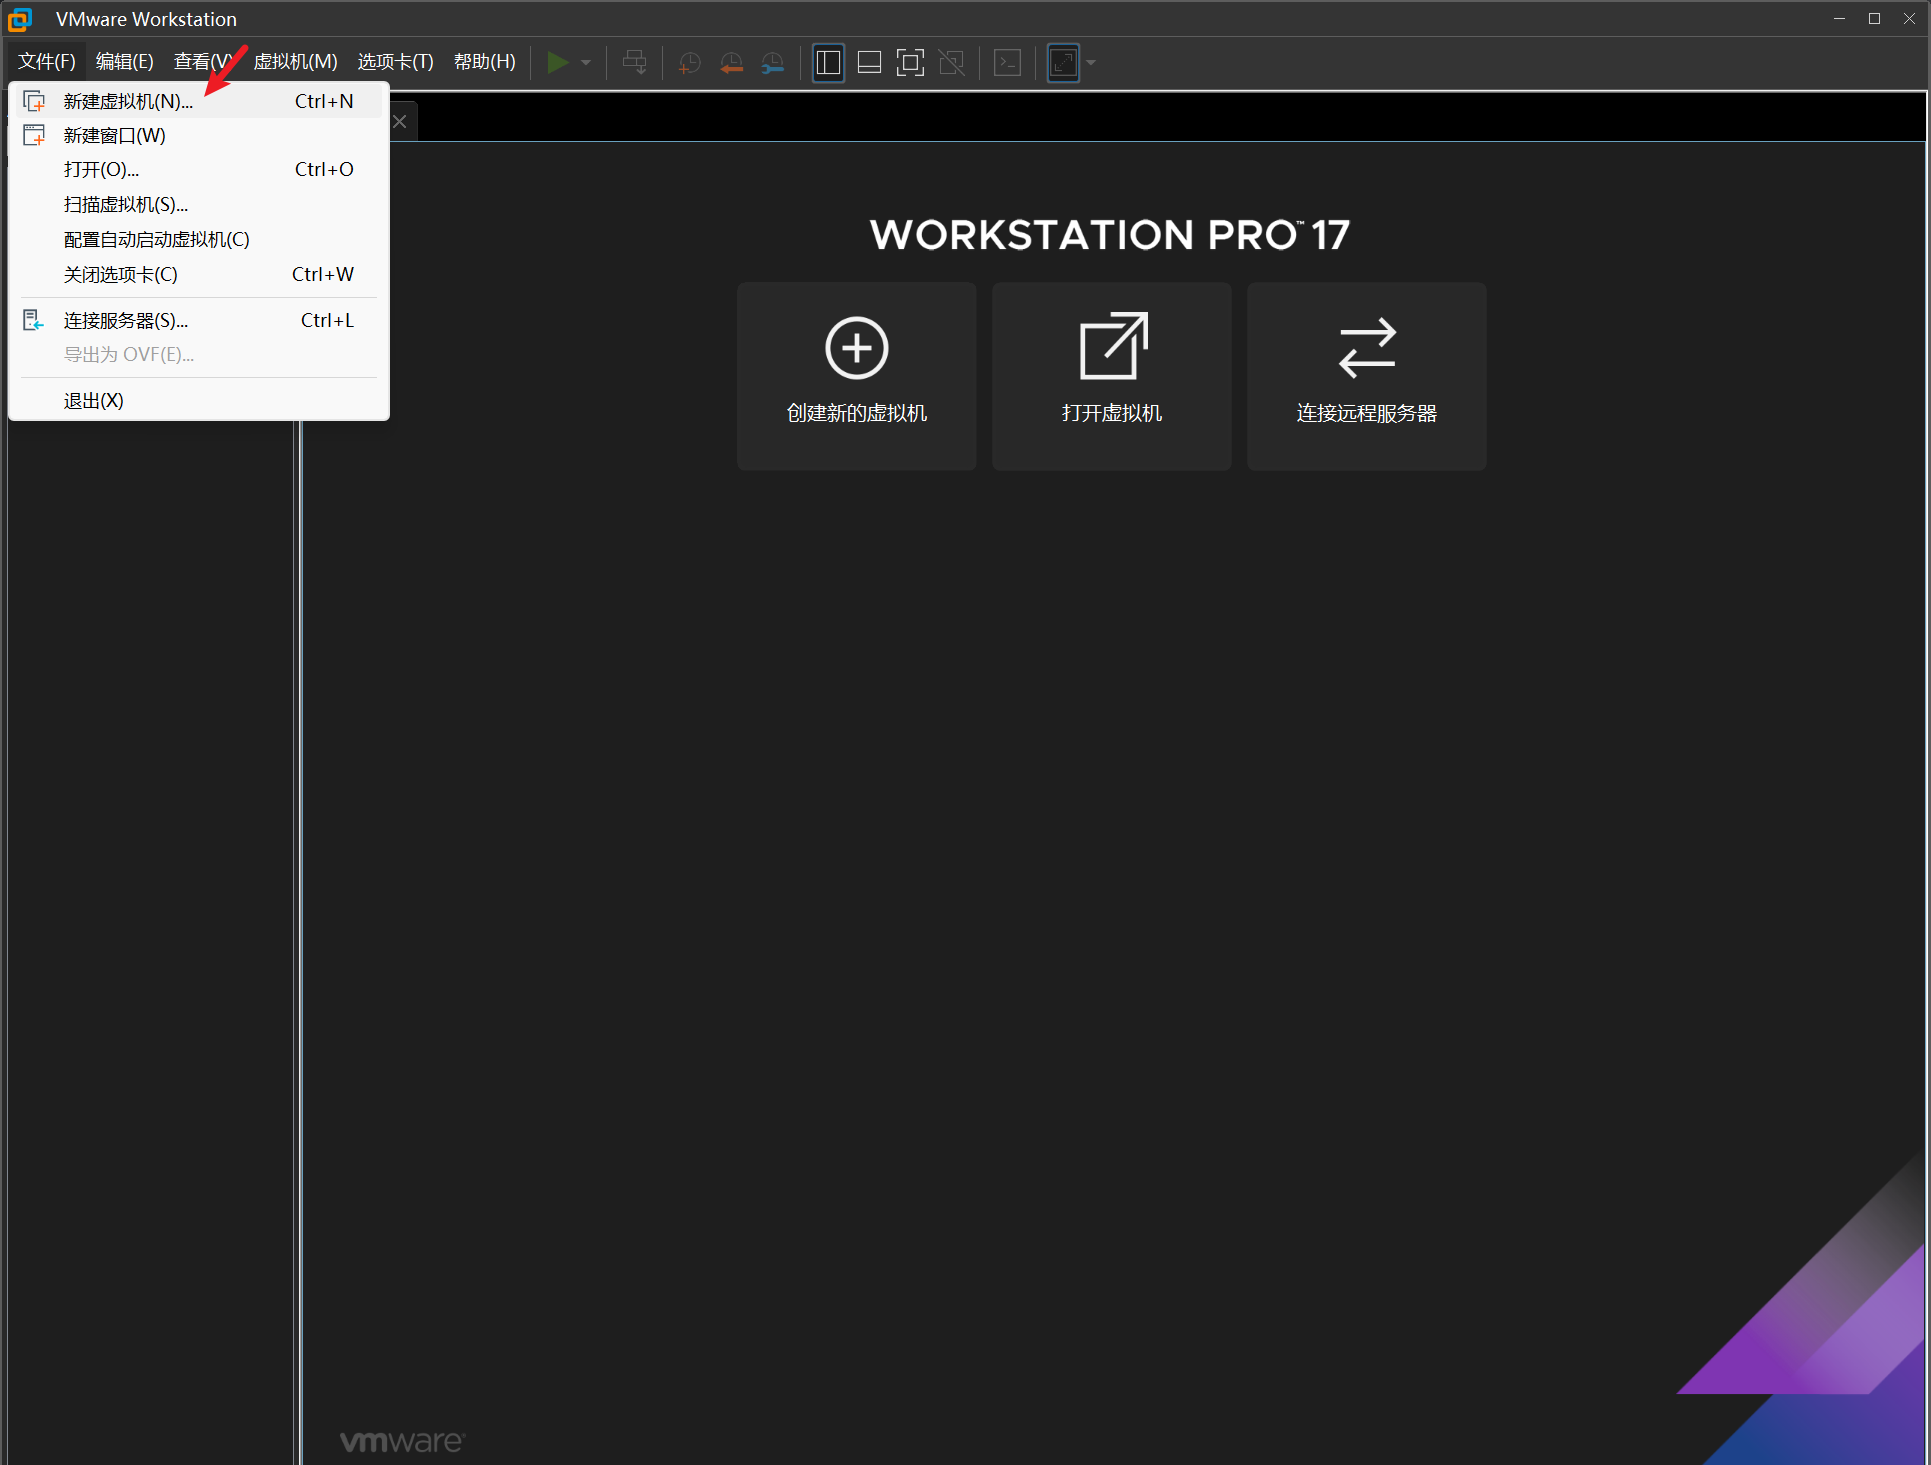
Task: Expand the stretch display dropdown arrow
Action: point(1091,63)
